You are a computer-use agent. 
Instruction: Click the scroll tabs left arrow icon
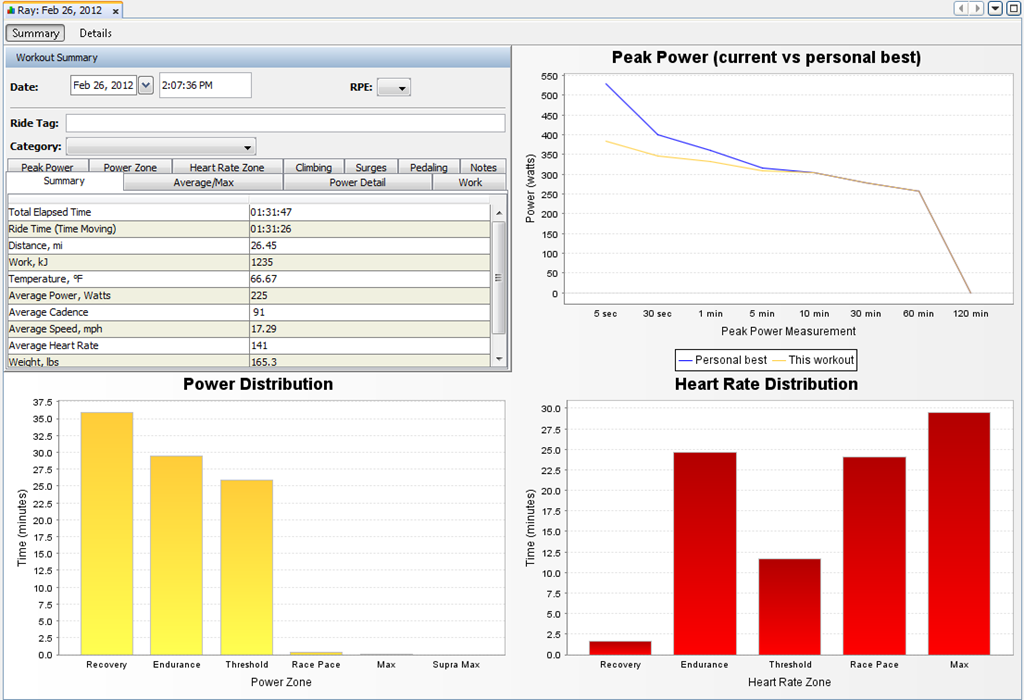[961, 8]
